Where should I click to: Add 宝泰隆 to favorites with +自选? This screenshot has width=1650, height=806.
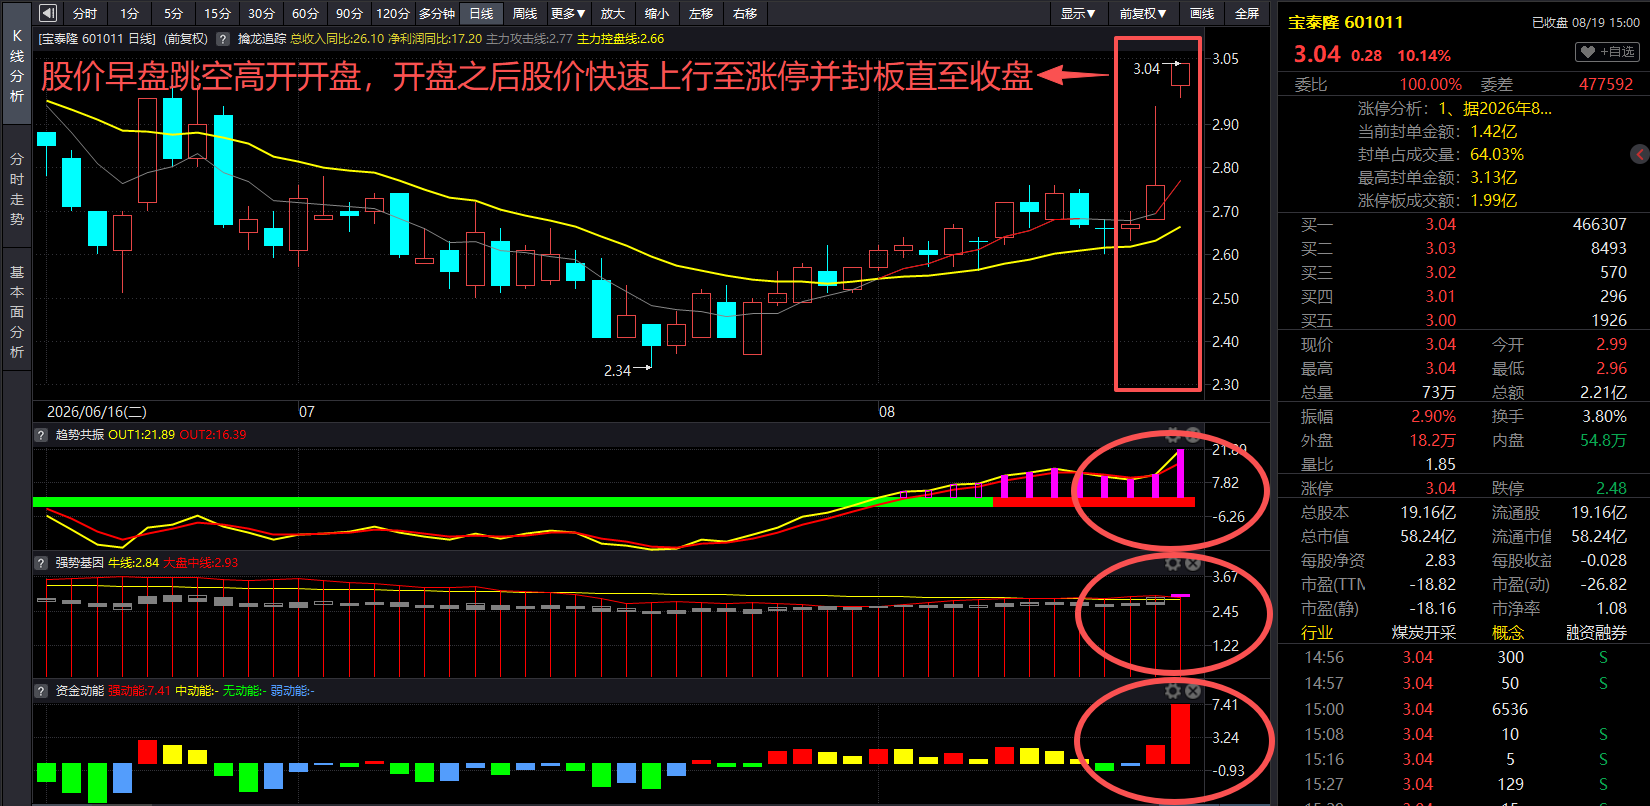click(x=1607, y=52)
